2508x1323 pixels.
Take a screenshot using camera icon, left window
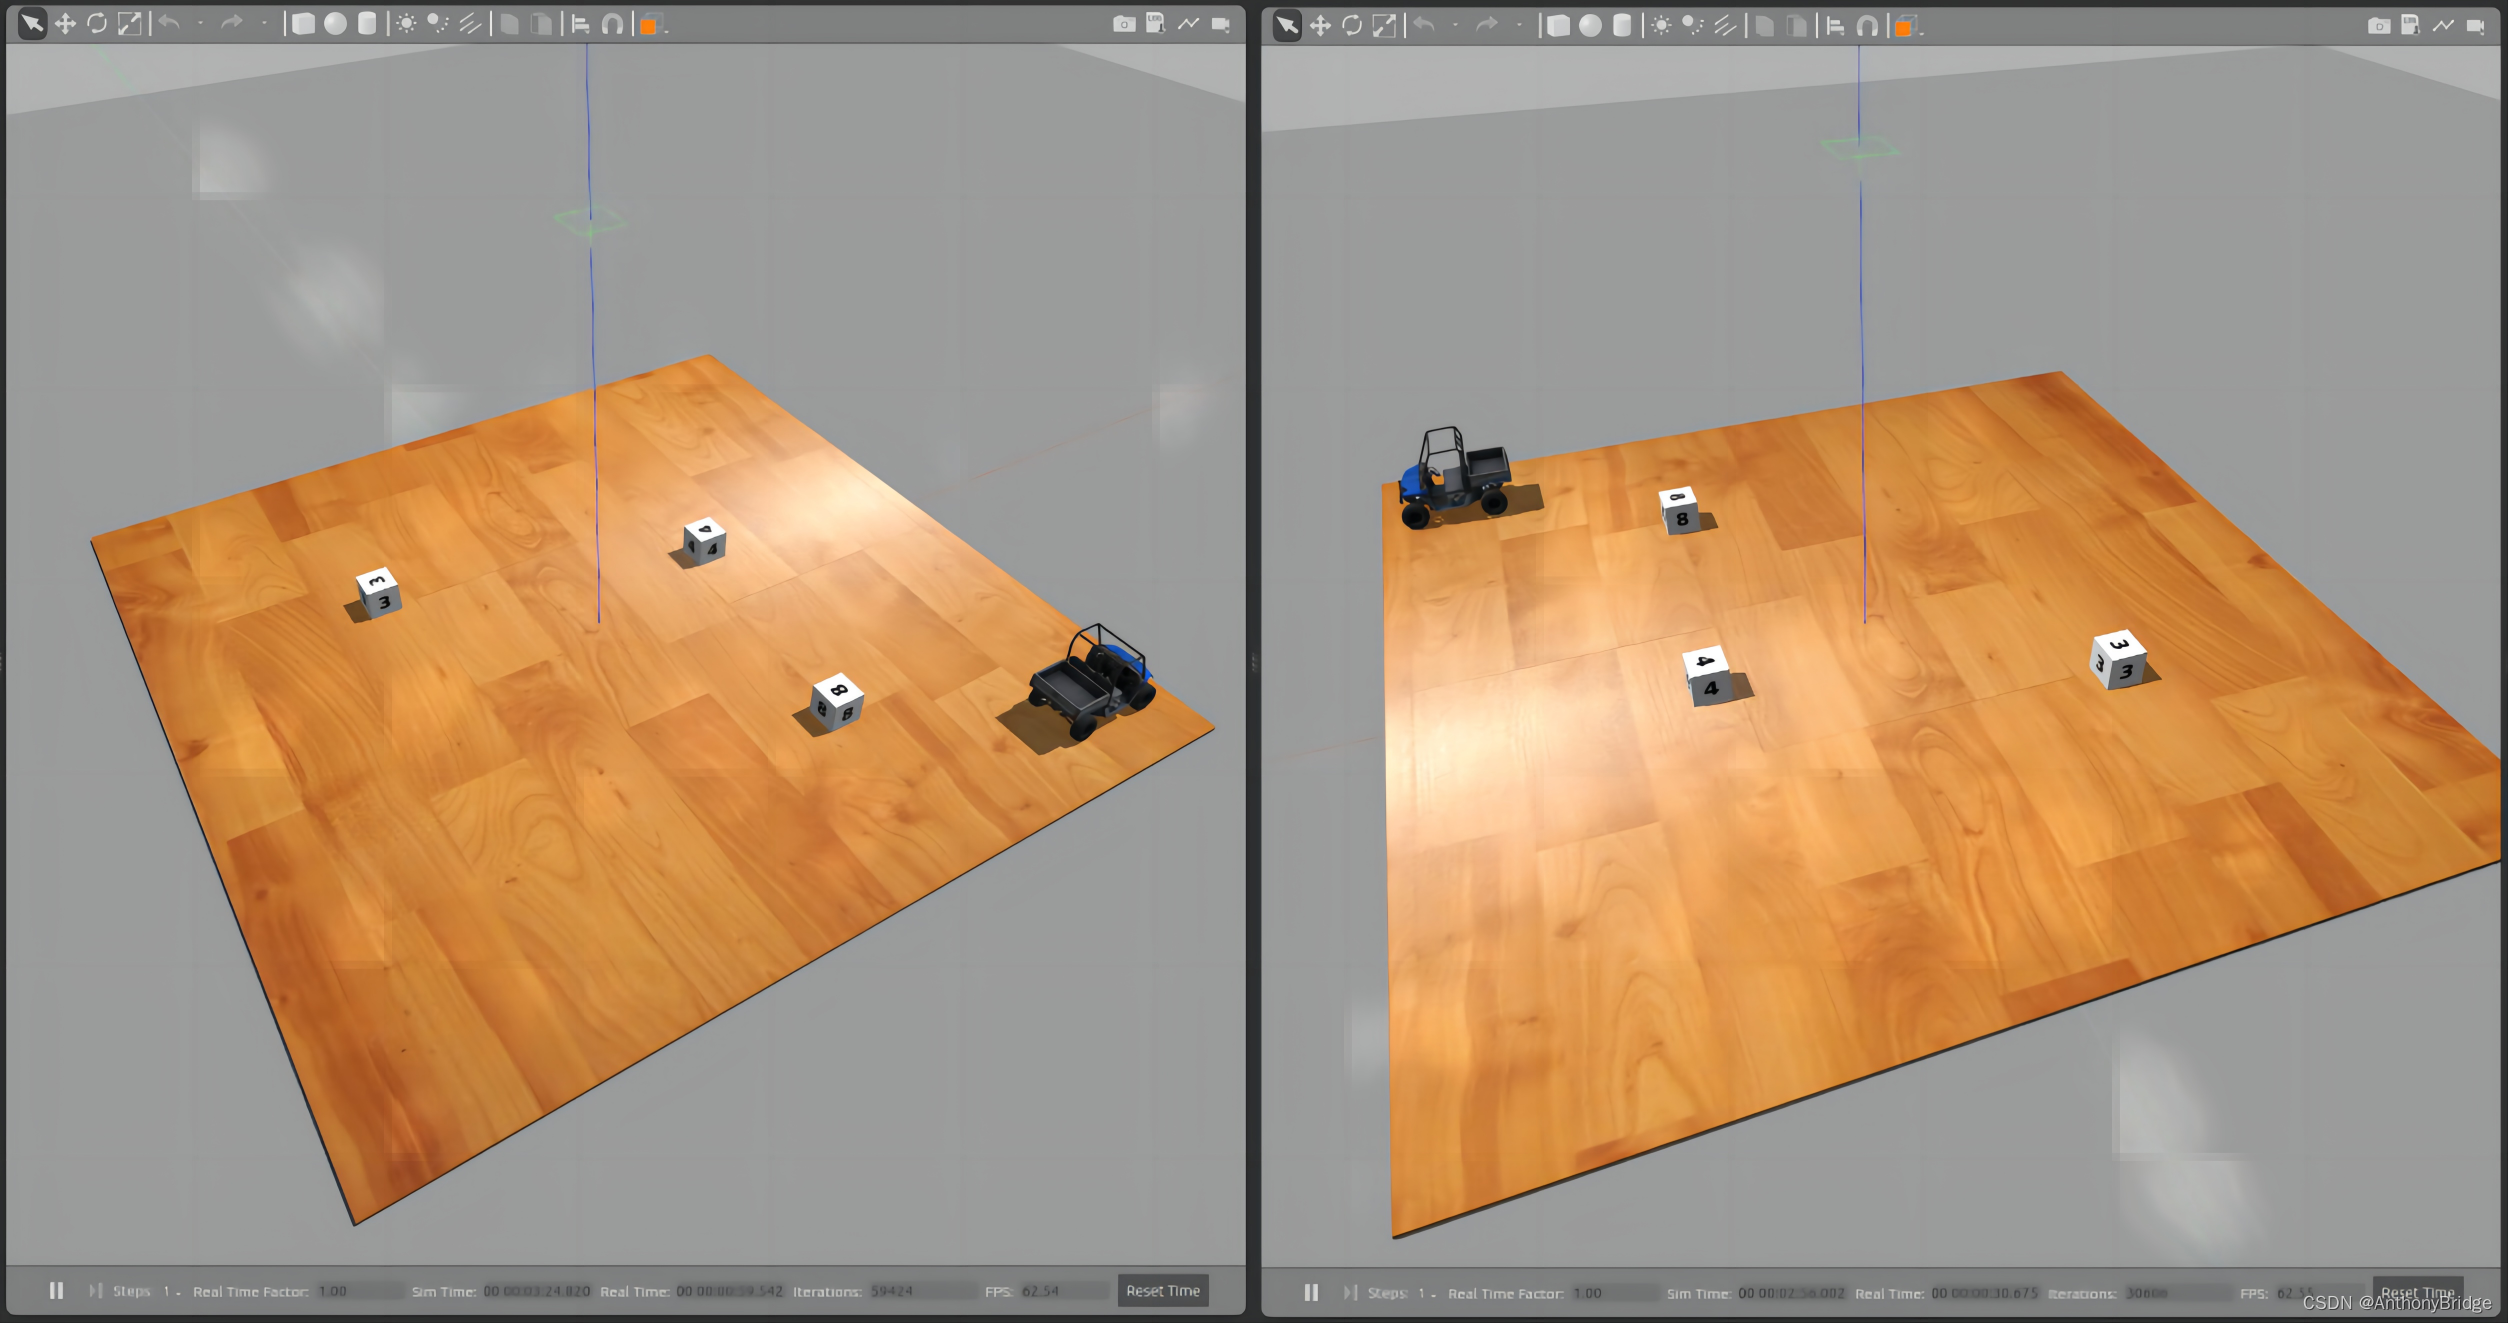click(x=1124, y=24)
